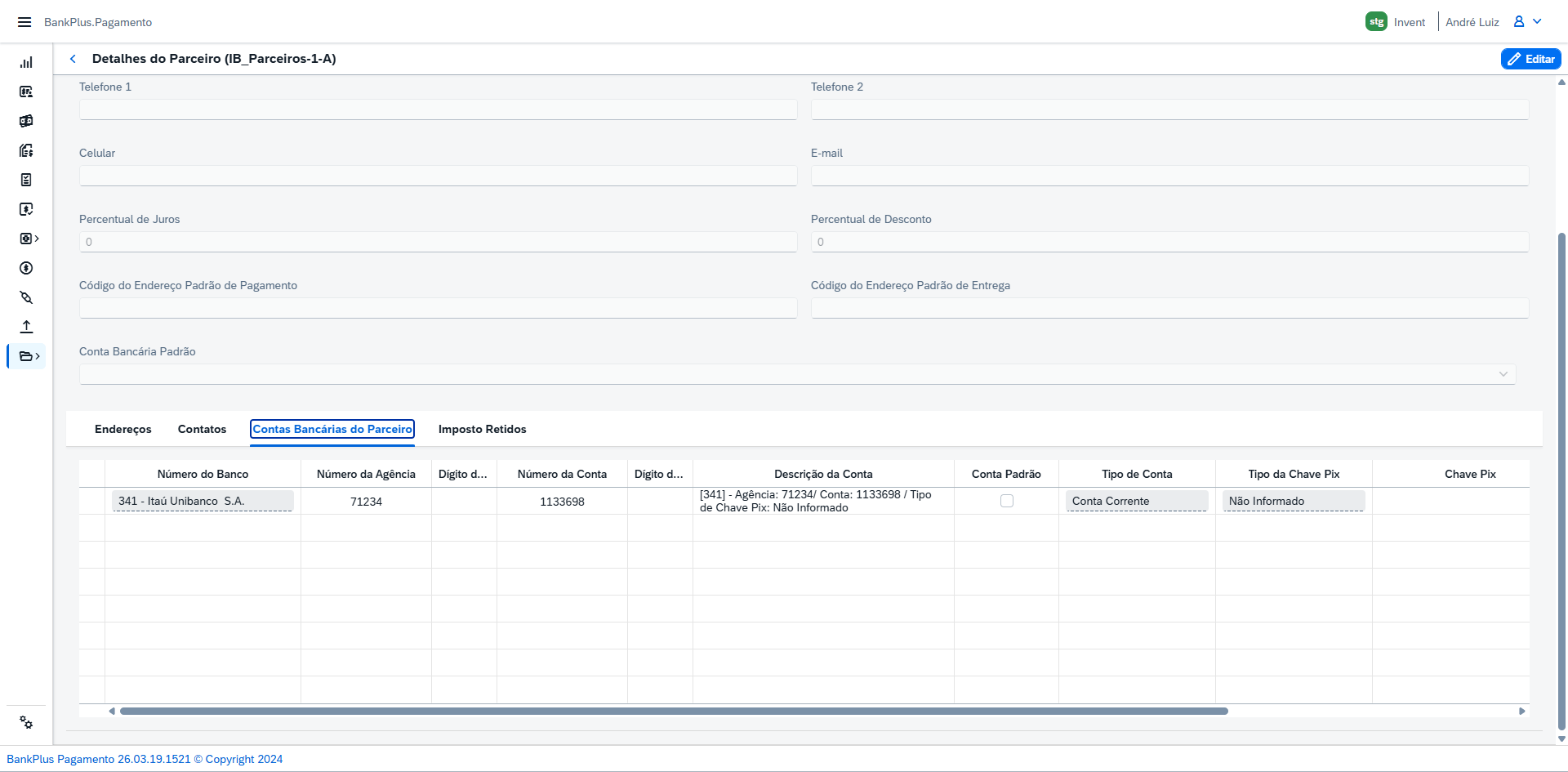
Task: Click the Telefone 1 input field
Action: tap(438, 109)
